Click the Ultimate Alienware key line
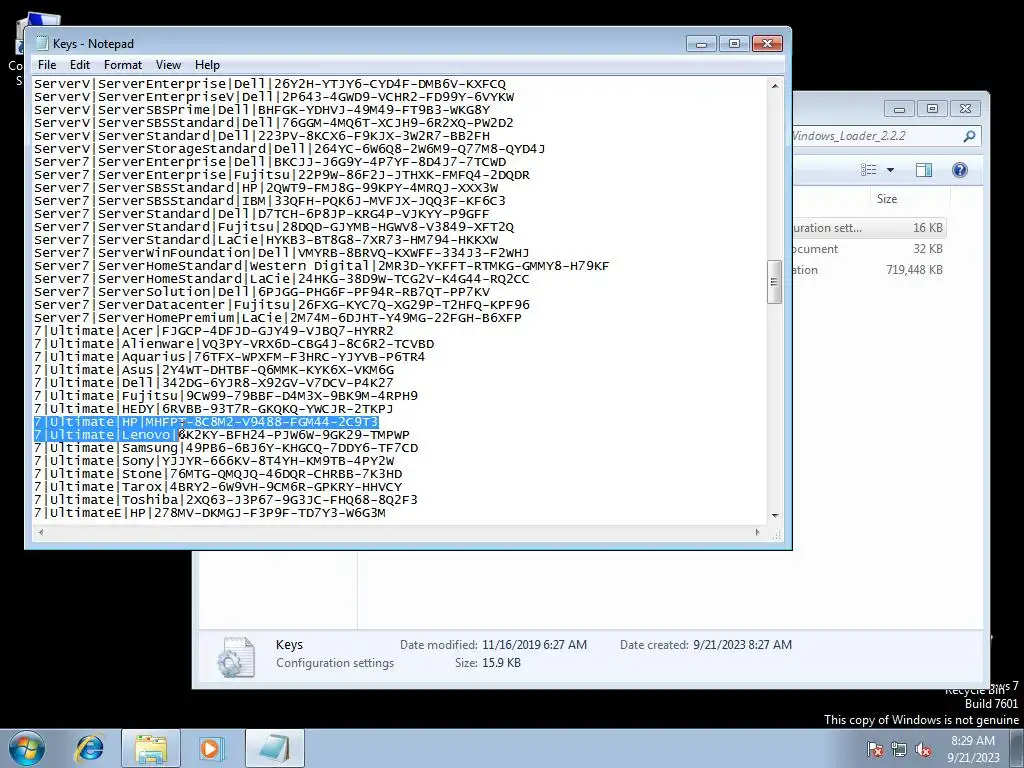Screen dimensions: 1024x768 click(x=234, y=344)
